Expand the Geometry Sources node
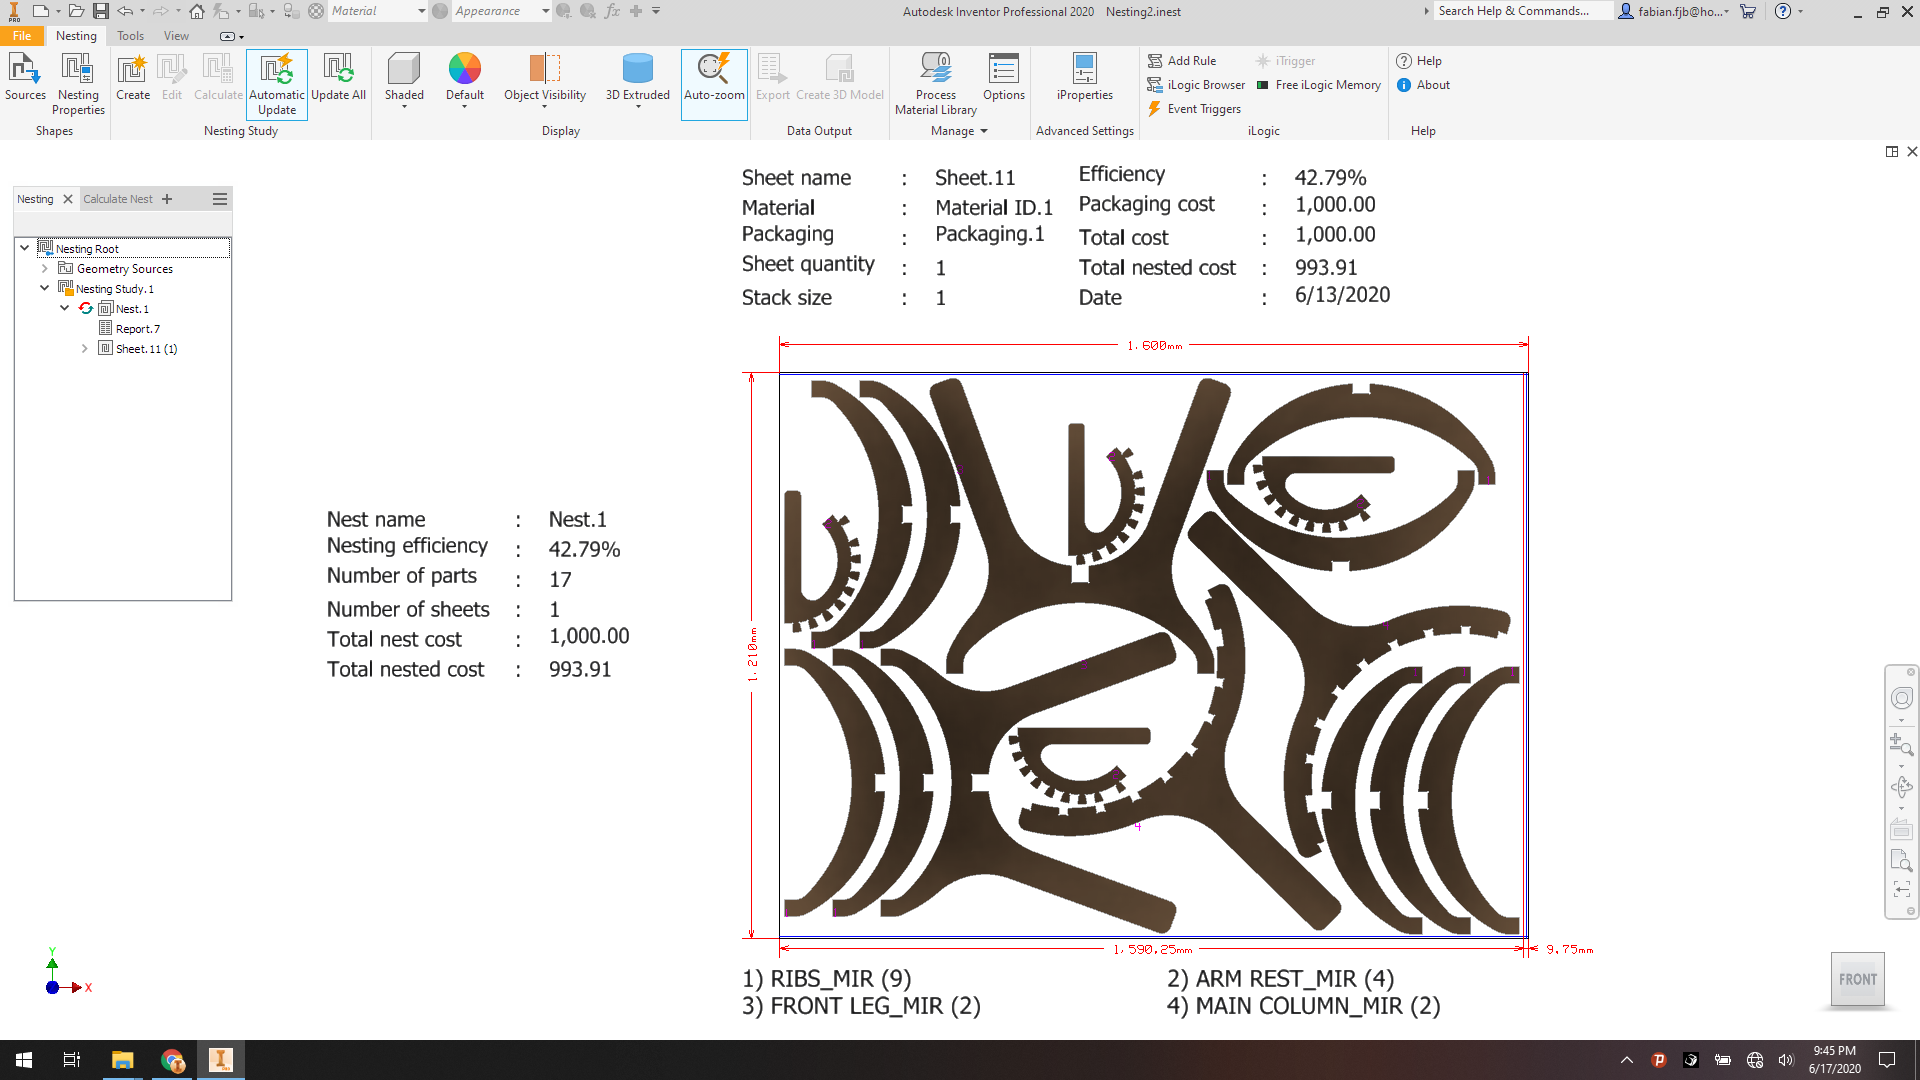The image size is (1920, 1080). point(45,268)
